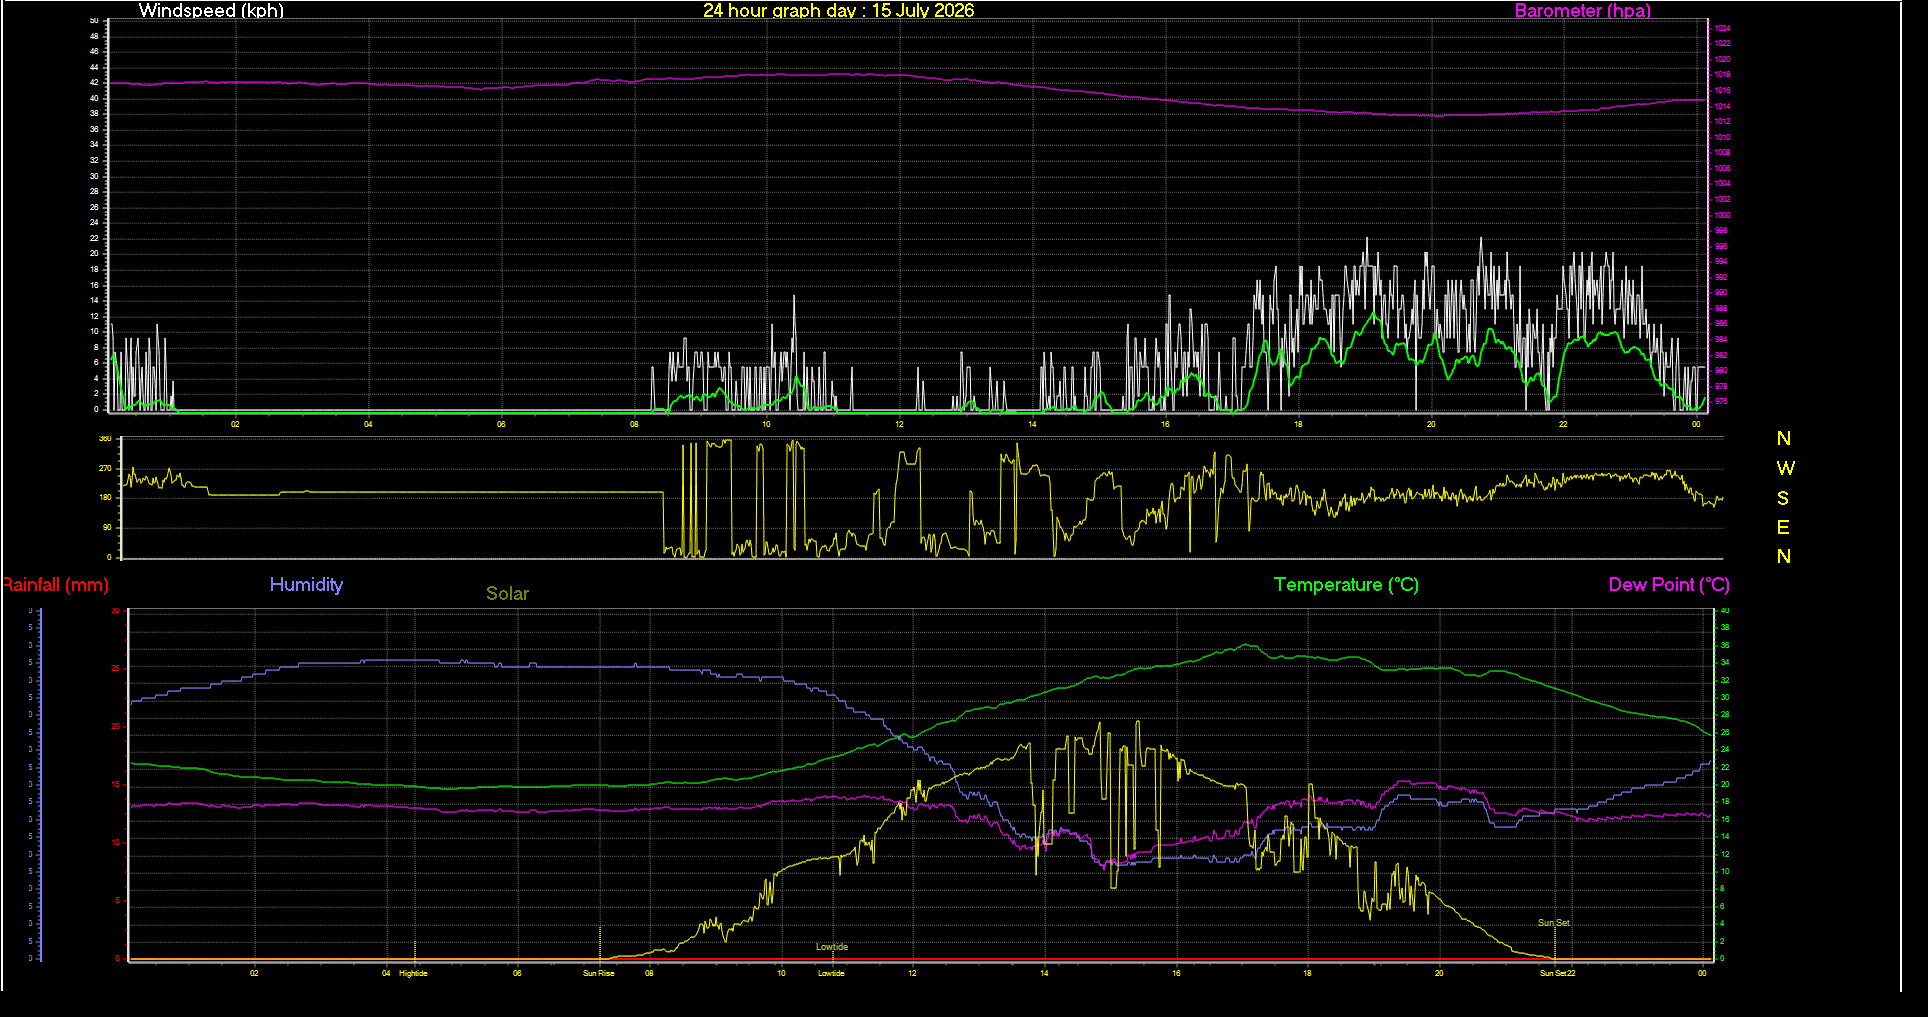Image resolution: width=1928 pixels, height=1017 pixels.
Task: Click the Hightide marker on bottom axis
Action: (413, 973)
